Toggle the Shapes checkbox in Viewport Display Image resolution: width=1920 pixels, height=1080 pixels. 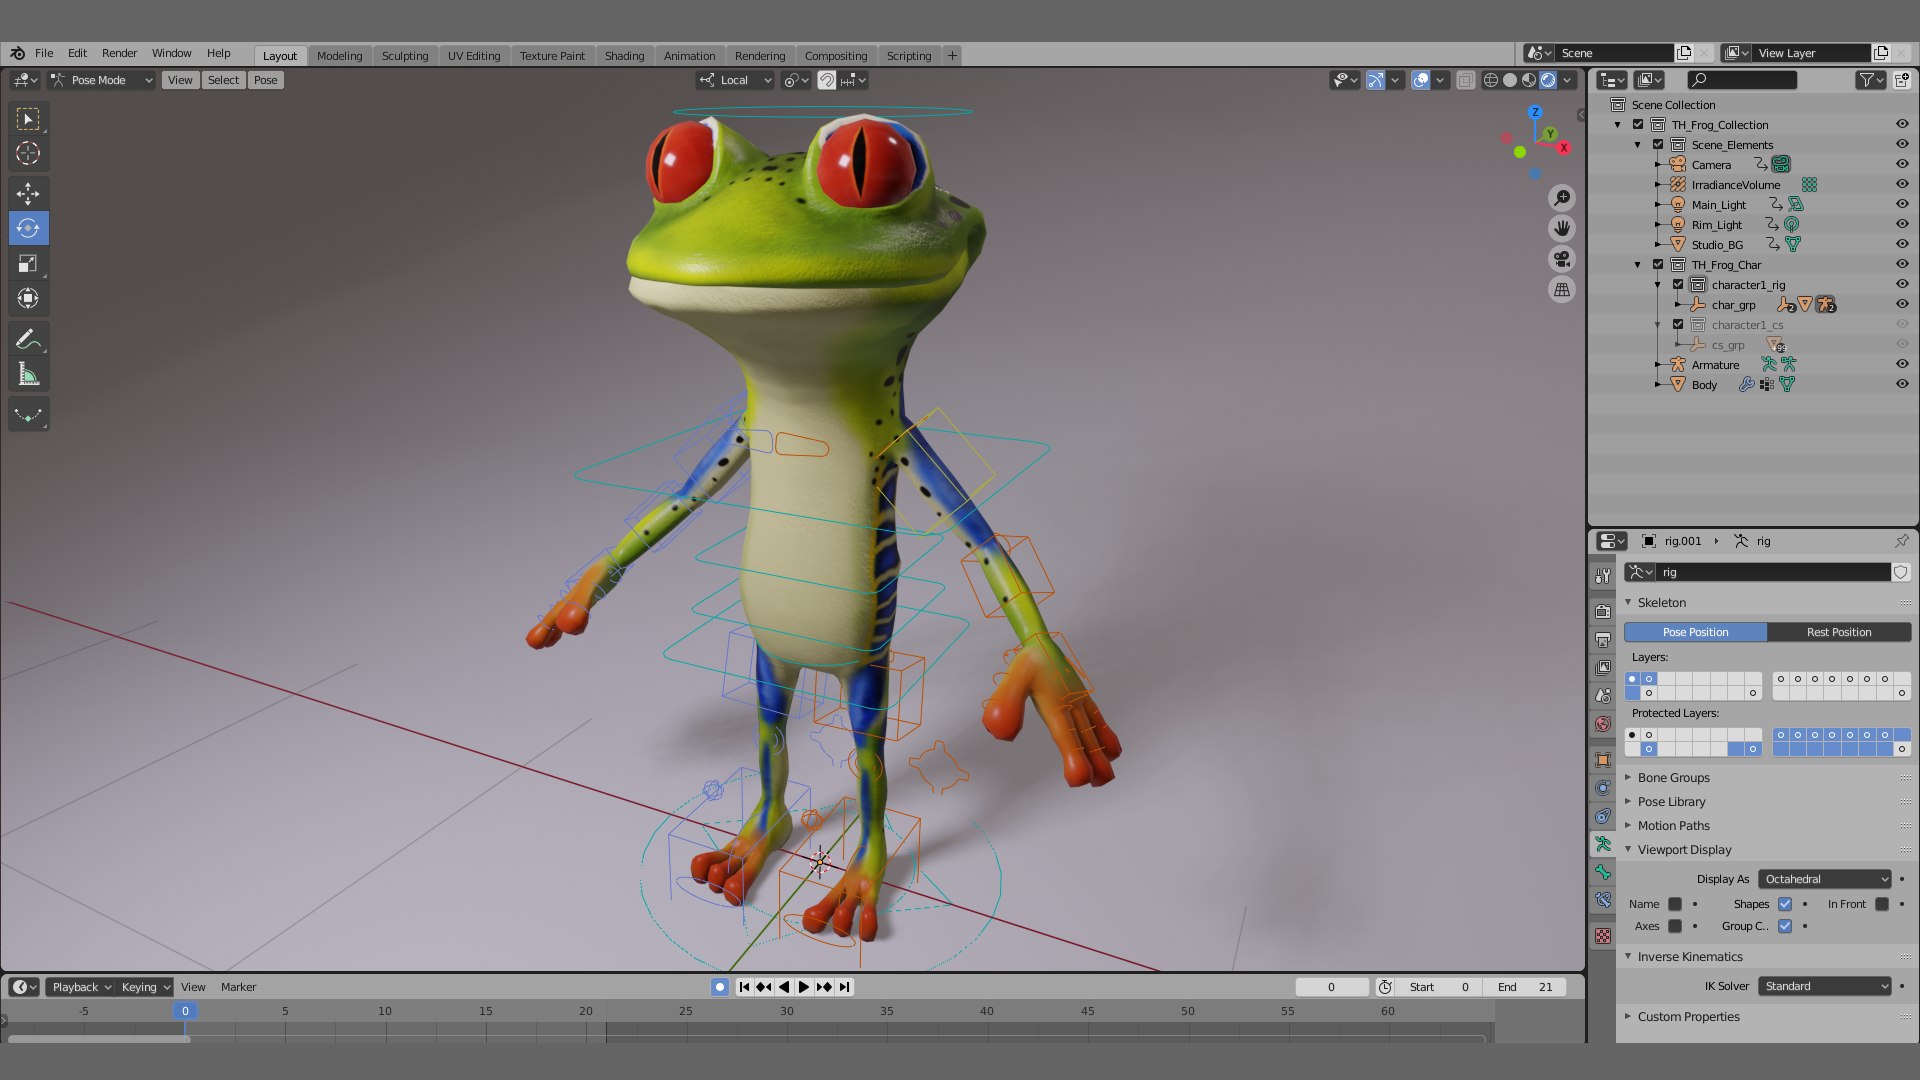point(1785,904)
